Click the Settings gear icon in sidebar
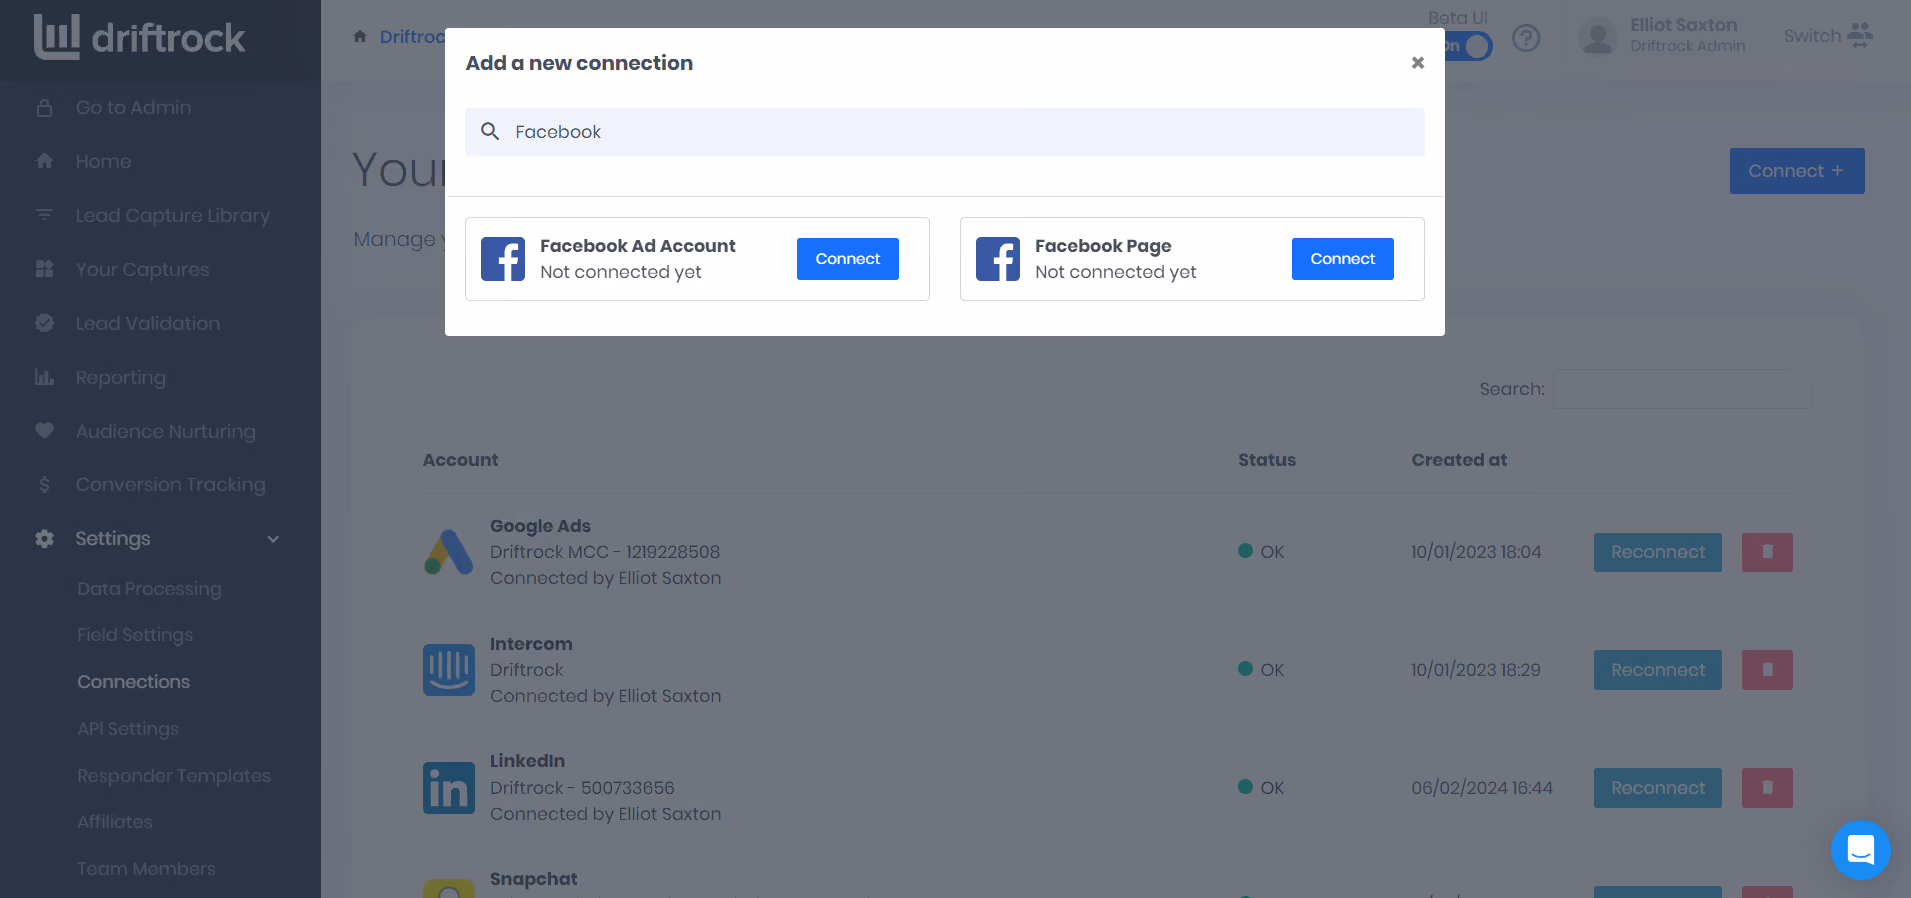This screenshot has width=1911, height=898. [x=44, y=539]
